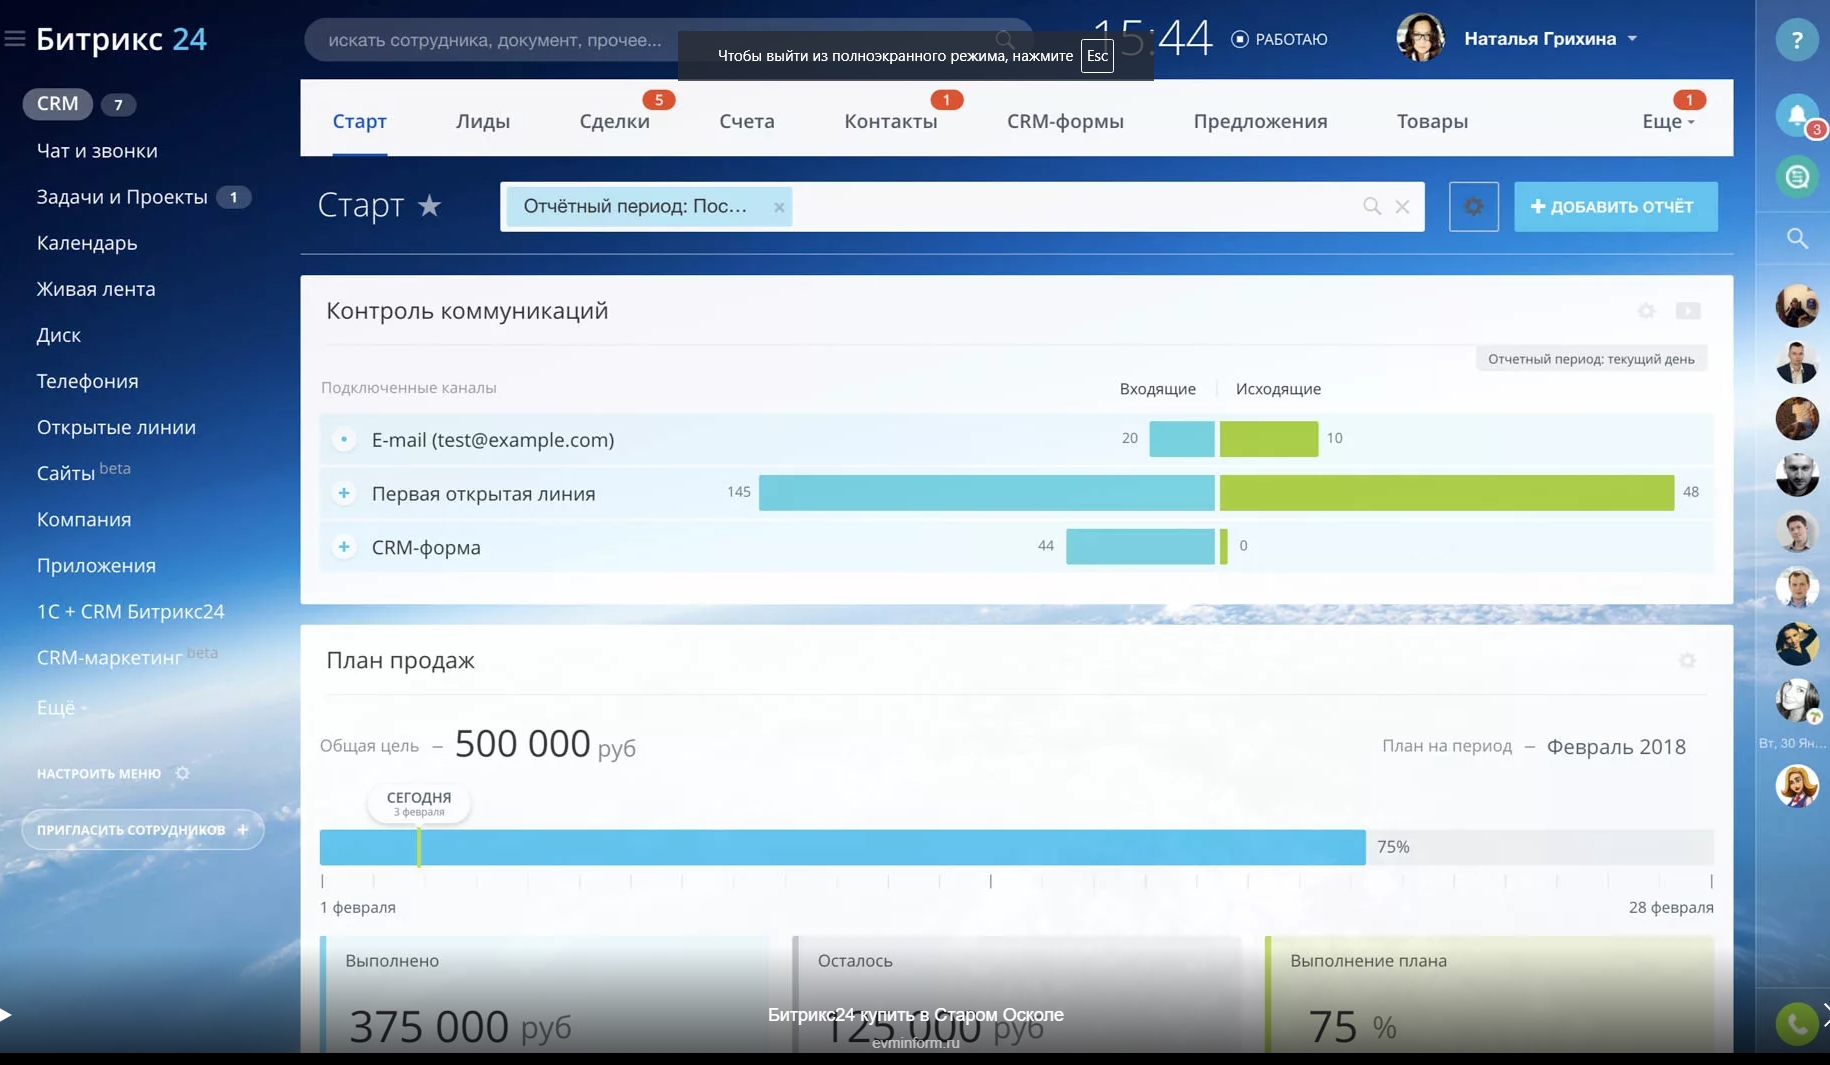The width and height of the screenshot is (1830, 1065).
Task: Open the dashboard settings gear button
Action: (x=1473, y=207)
